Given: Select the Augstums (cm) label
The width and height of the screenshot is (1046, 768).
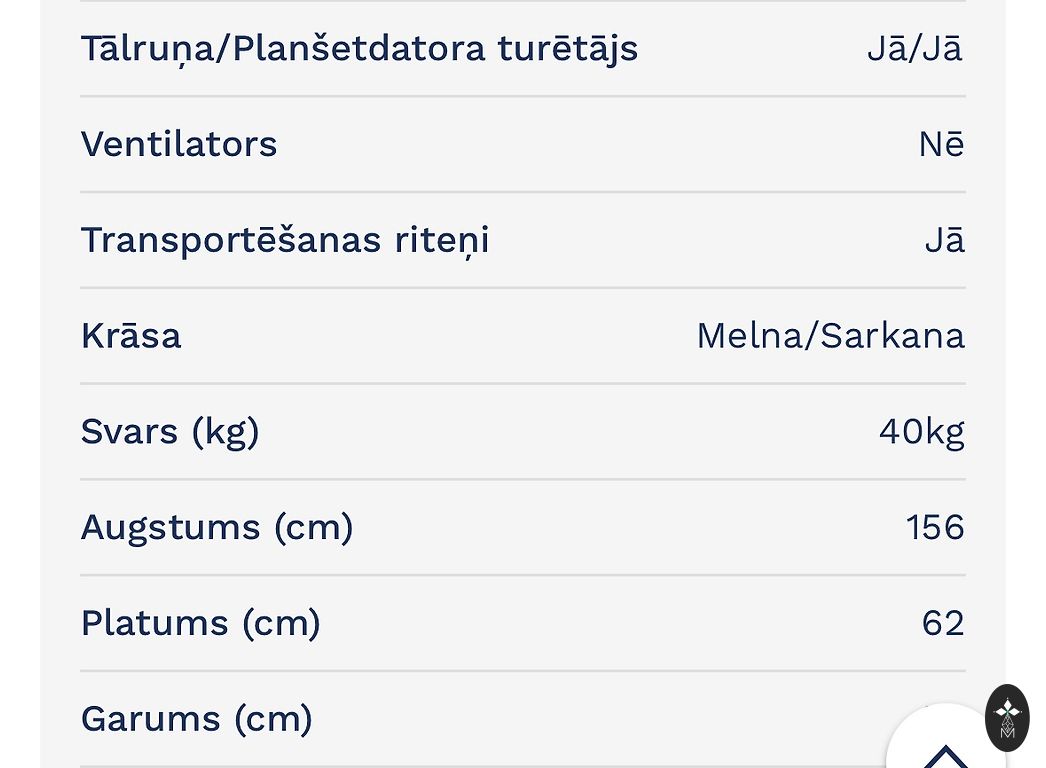Looking at the screenshot, I should pos(217,527).
